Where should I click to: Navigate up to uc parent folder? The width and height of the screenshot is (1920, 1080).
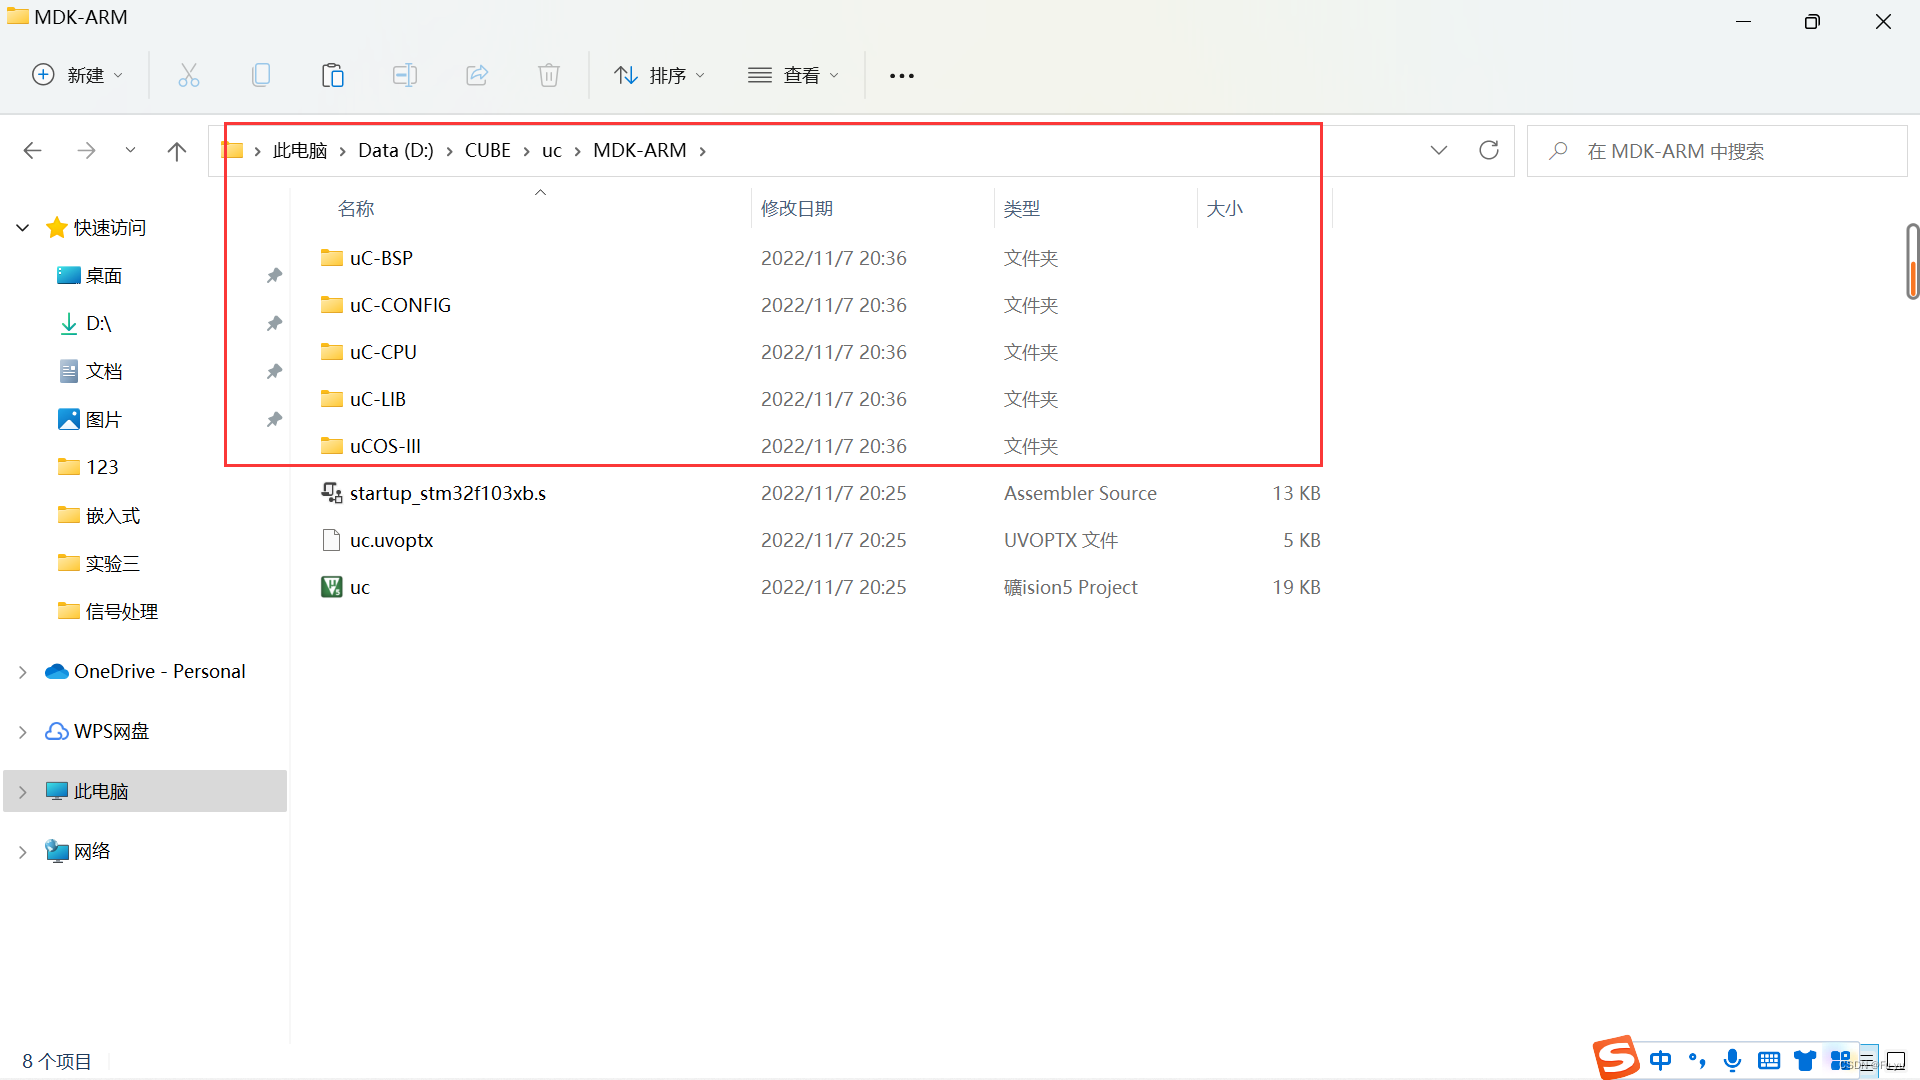coord(551,150)
